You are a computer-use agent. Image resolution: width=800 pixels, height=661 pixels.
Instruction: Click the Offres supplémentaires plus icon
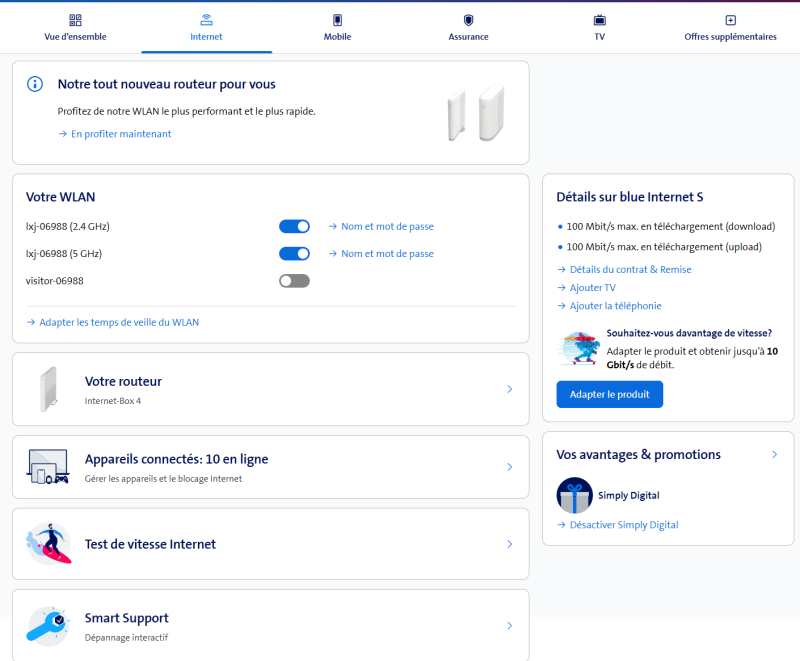730,20
